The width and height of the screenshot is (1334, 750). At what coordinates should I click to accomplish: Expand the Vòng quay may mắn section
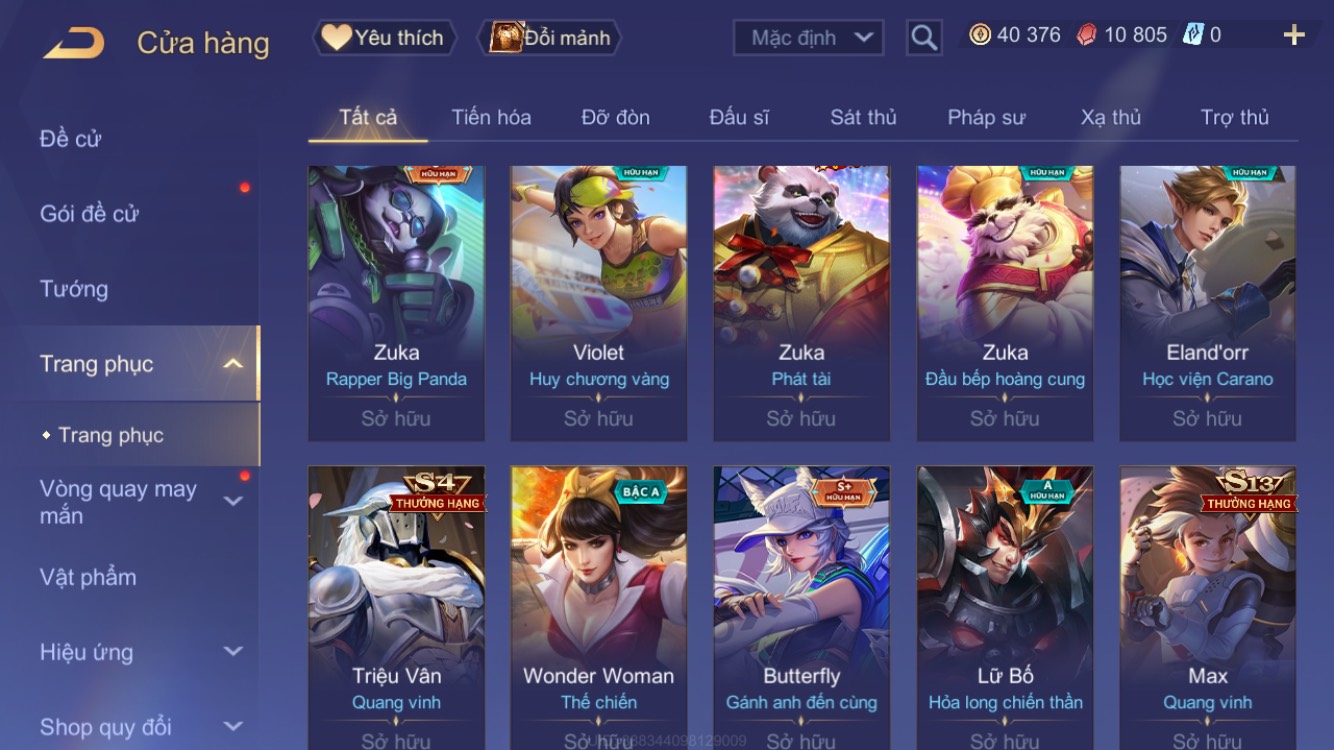tap(233, 501)
